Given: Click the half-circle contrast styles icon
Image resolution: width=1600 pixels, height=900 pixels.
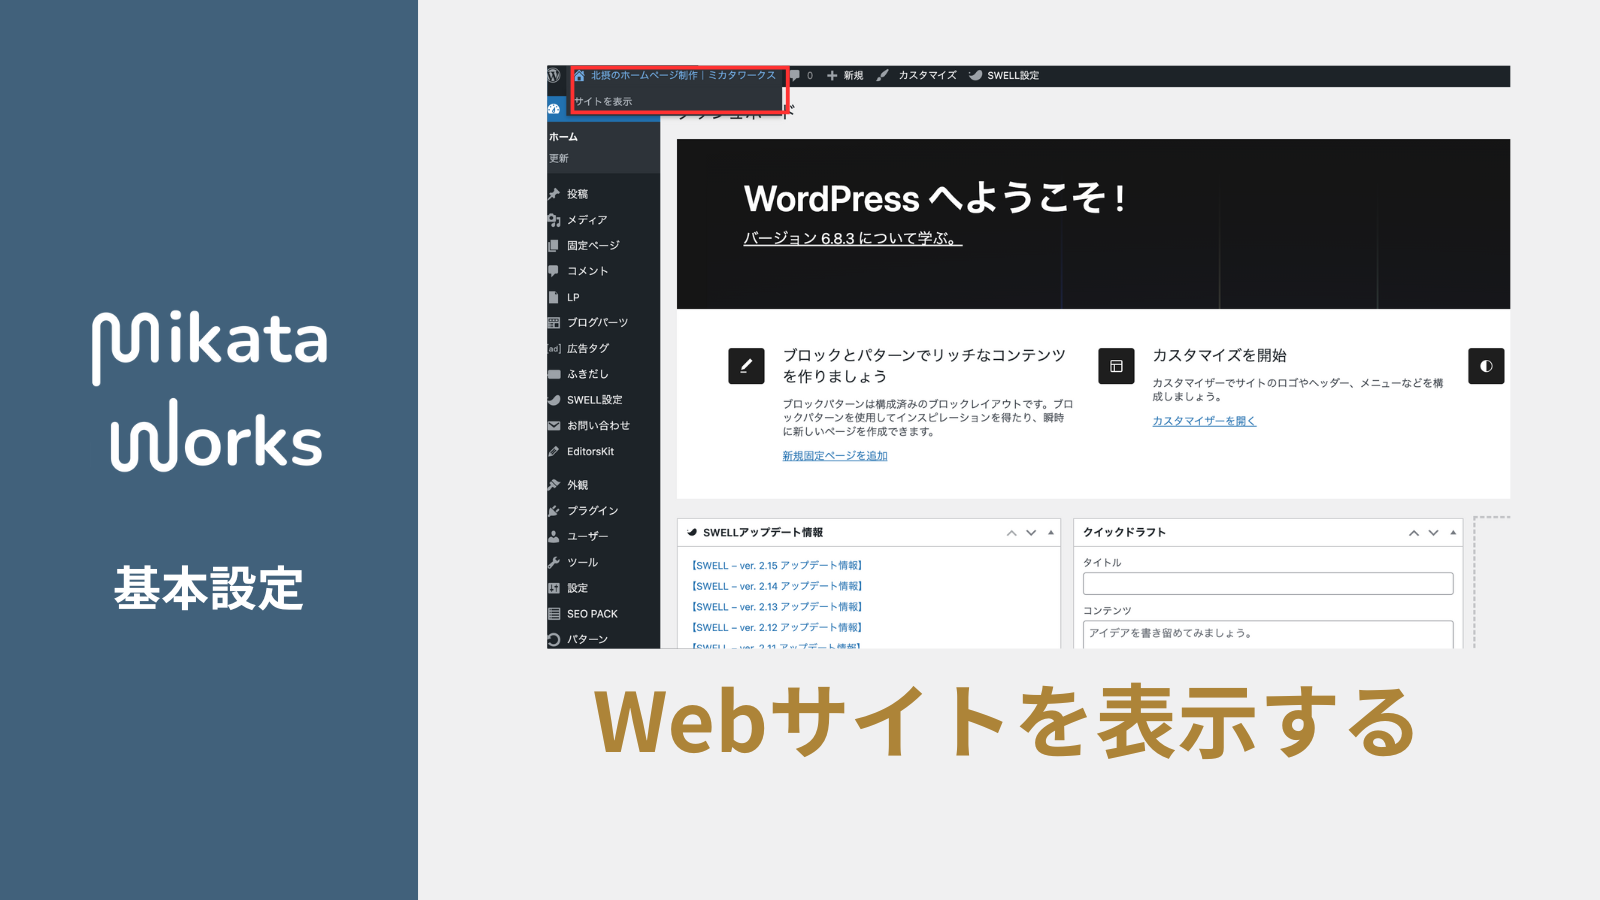Looking at the screenshot, I should 1486,366.
